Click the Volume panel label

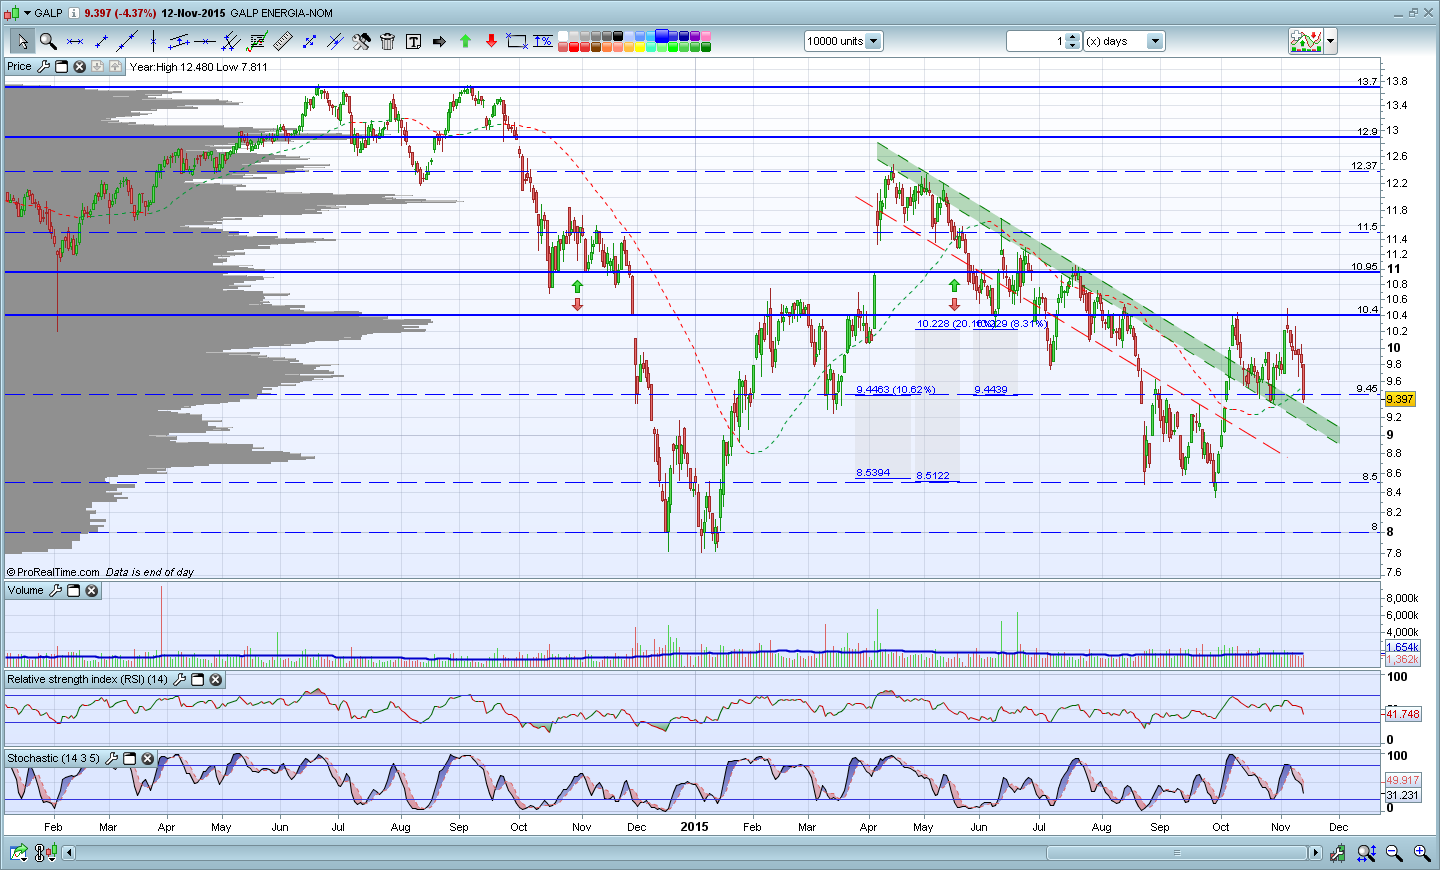coord(26,591)
